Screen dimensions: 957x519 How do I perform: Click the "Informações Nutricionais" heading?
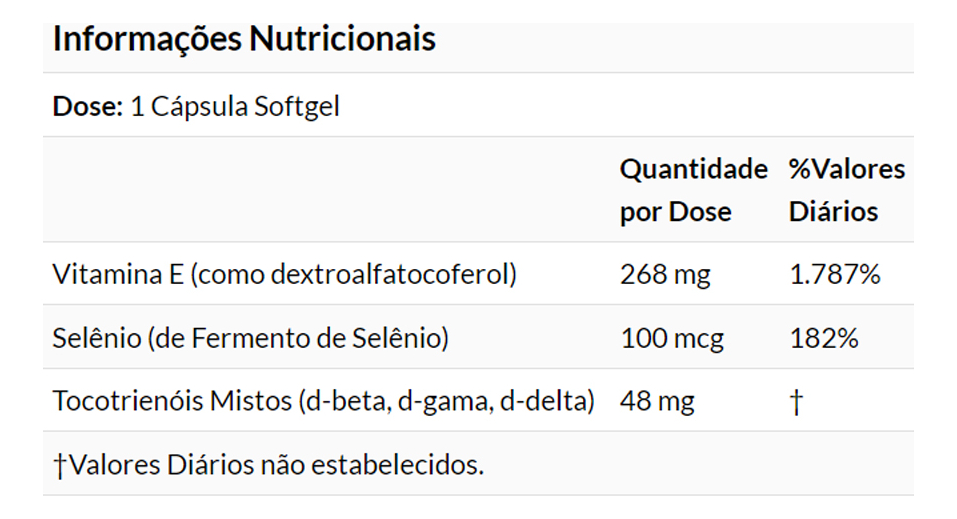pos(243,39)
